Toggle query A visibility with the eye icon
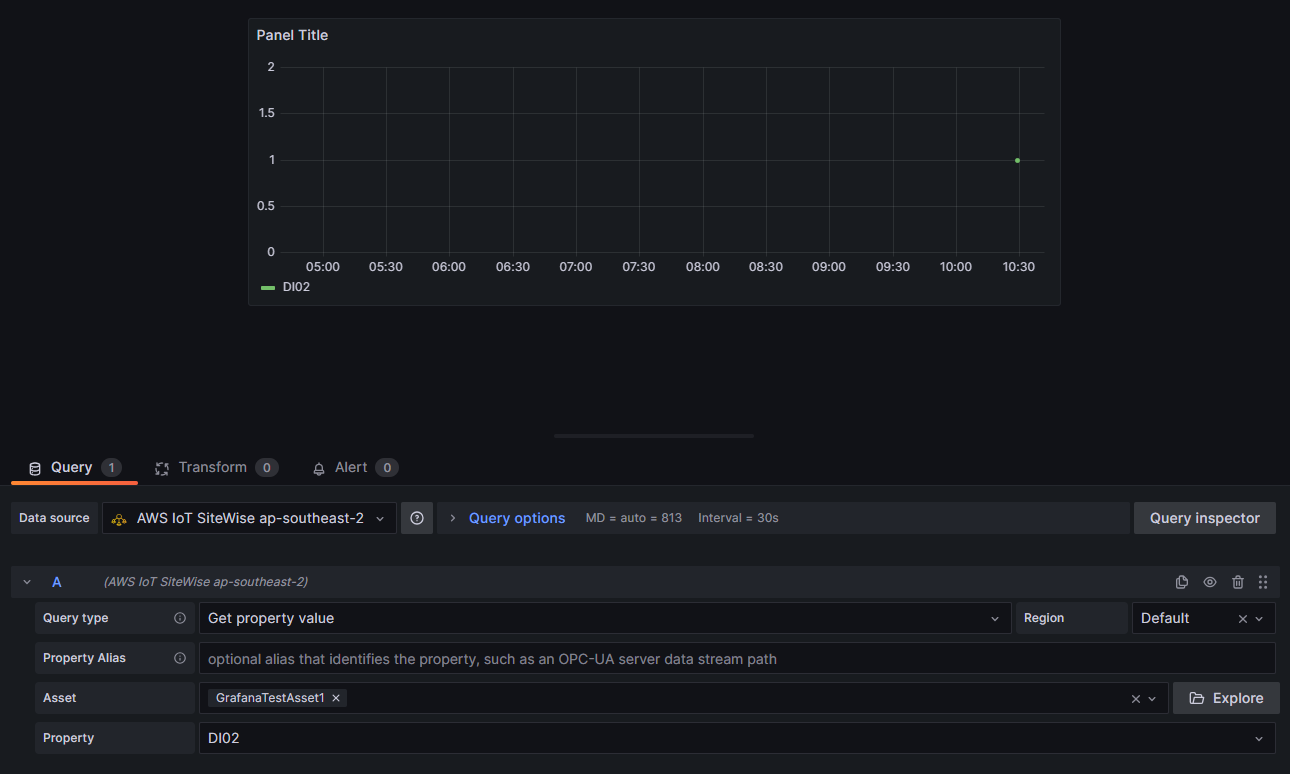Image resolution: width=1290 pixels, height=774 pixels. [x=1210, y=581]
